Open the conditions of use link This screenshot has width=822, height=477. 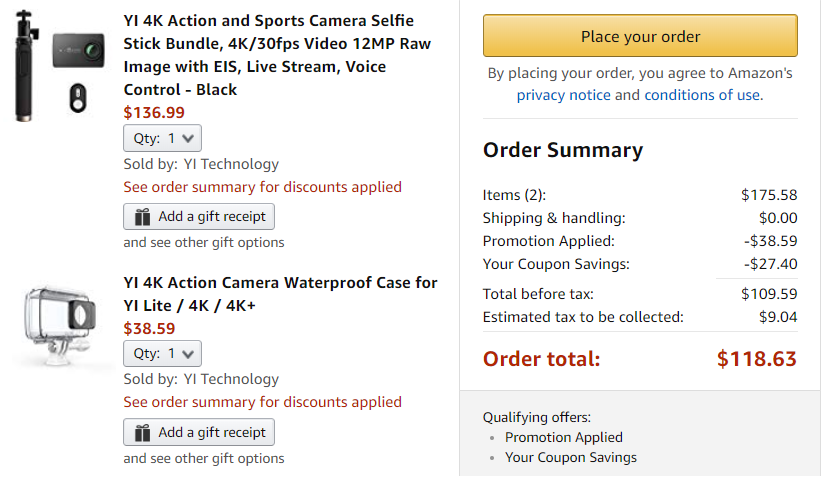pos(702,95)
